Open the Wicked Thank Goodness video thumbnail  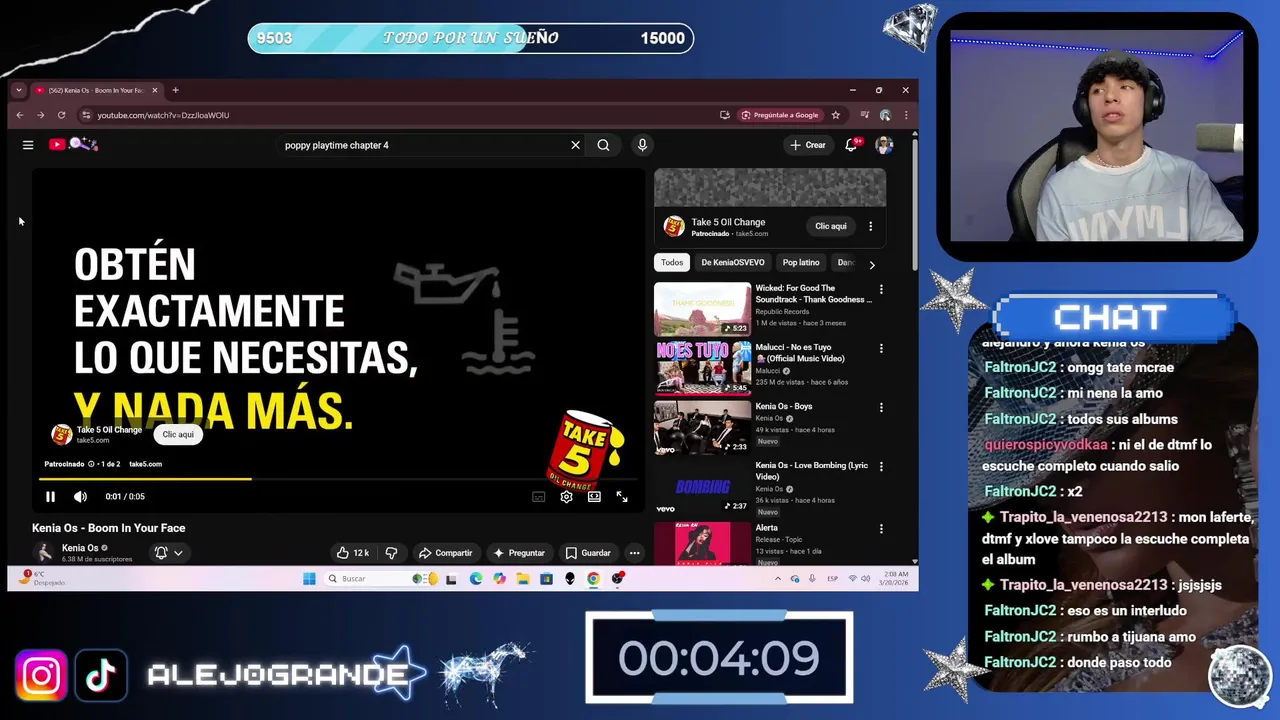click(x=702, y=309)
